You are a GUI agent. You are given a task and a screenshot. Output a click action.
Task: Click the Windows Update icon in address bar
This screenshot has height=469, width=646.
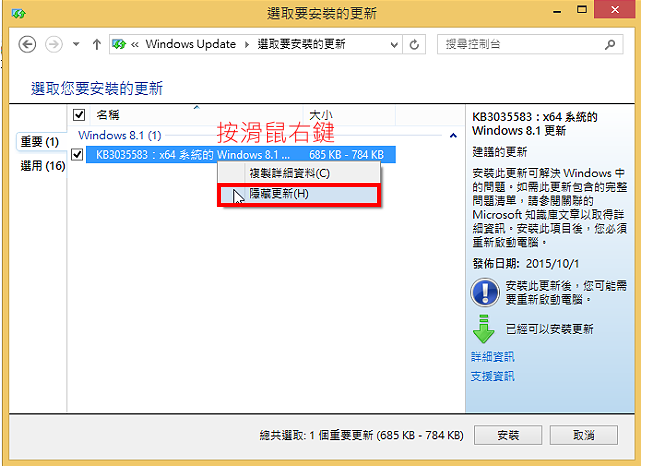[119, 44]
